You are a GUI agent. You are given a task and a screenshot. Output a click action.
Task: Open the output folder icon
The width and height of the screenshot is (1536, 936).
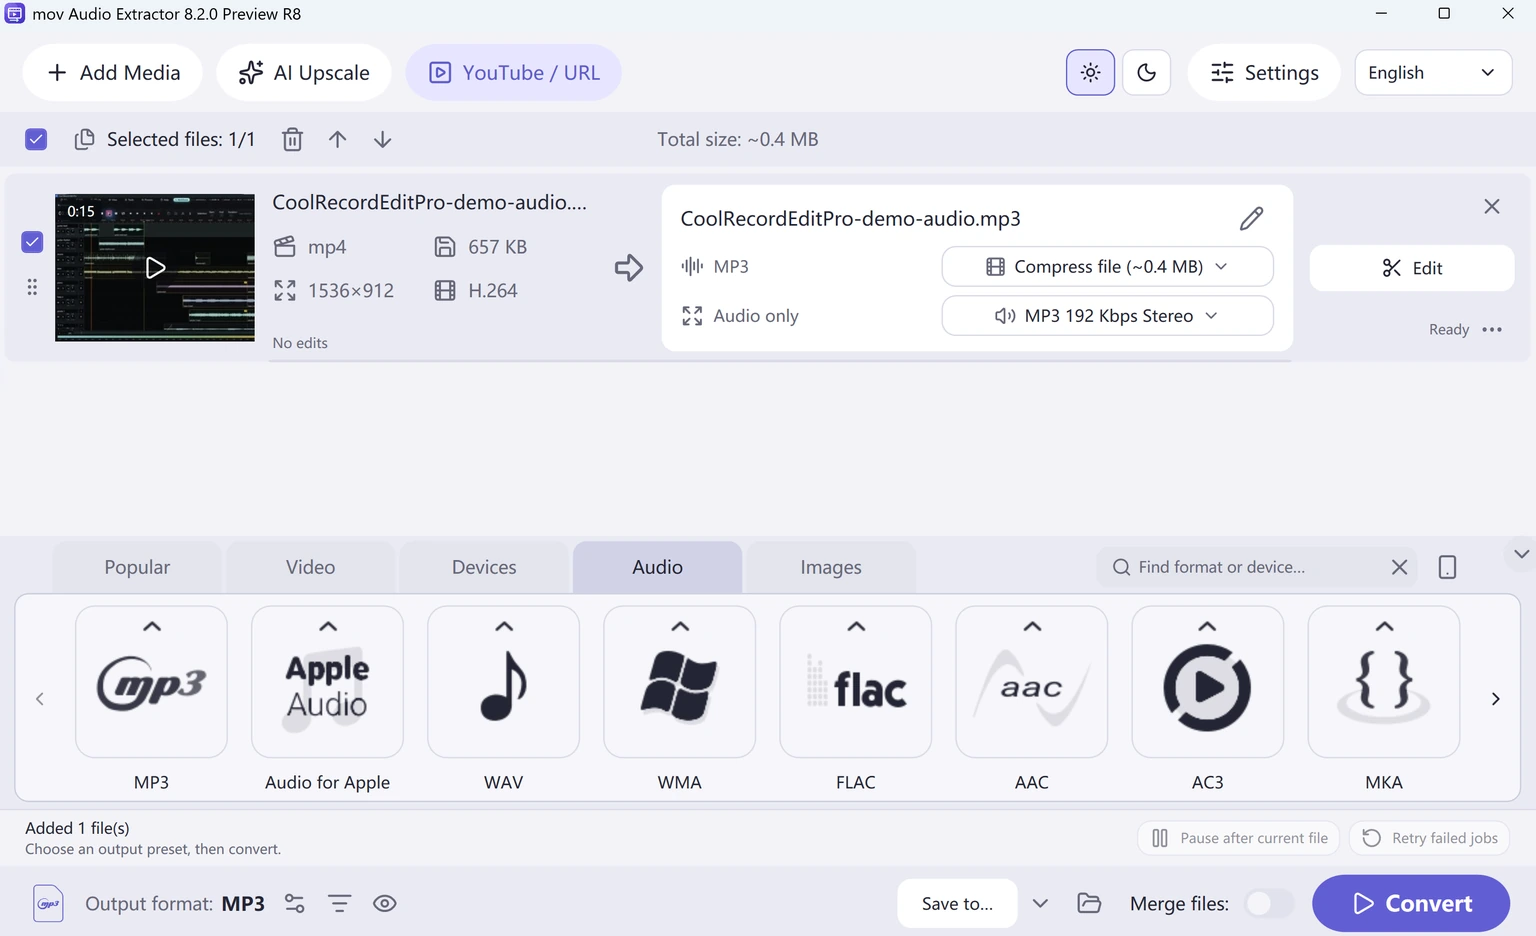pyautogui.click(x=1089, y=903)
